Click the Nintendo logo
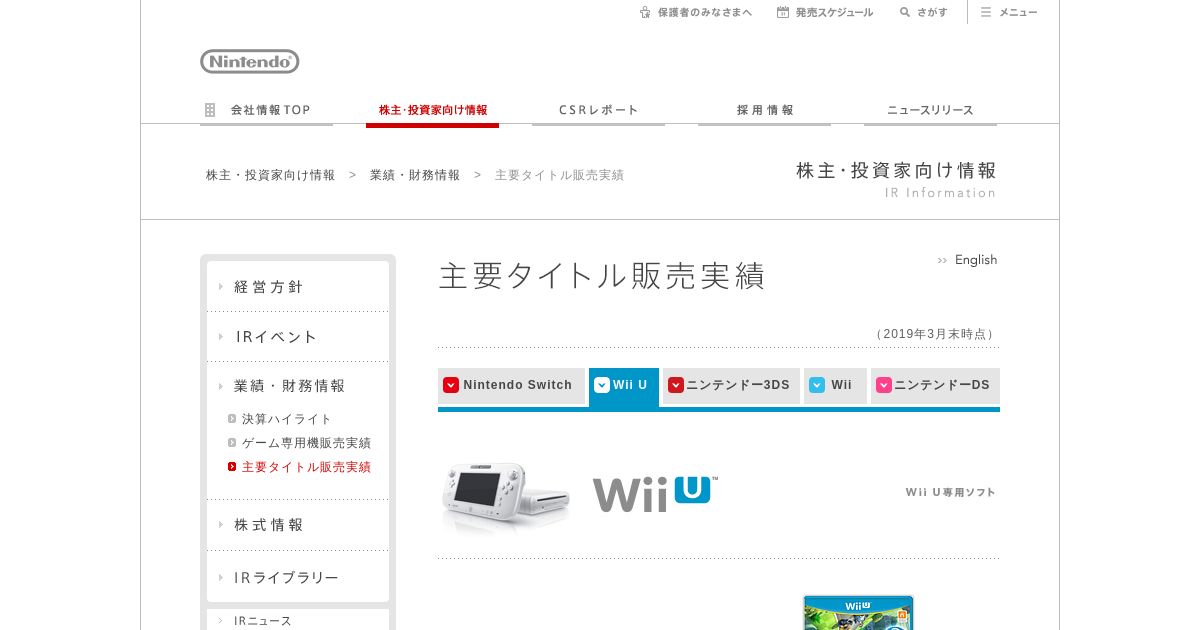This screenshot has width=1200, height=630. pyautogui.click(x=250, y=62)
